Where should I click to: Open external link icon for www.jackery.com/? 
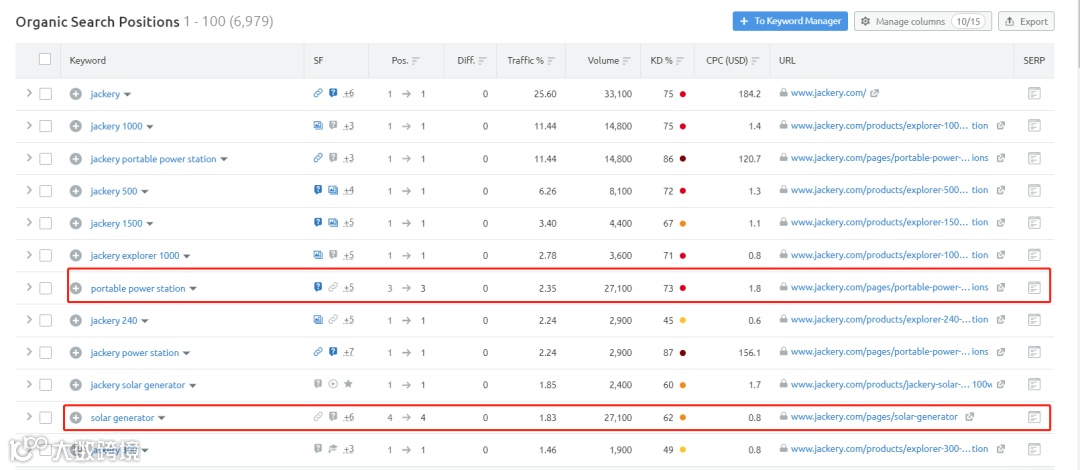point(874,93)
